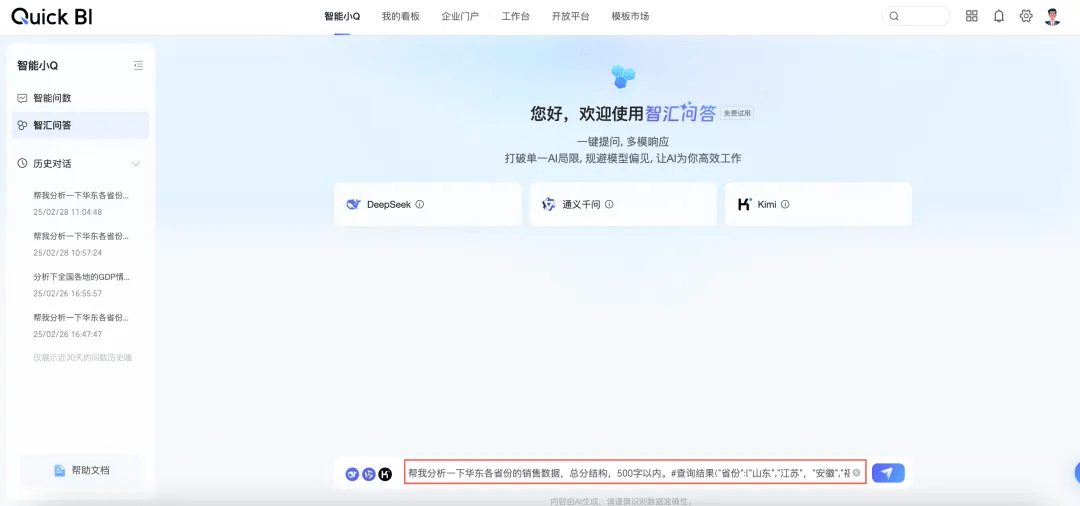Viewport: 1080px width, 506px height.
Task: Select 智汇问答 in the sidebar
Action: click(x=81, y=125)
